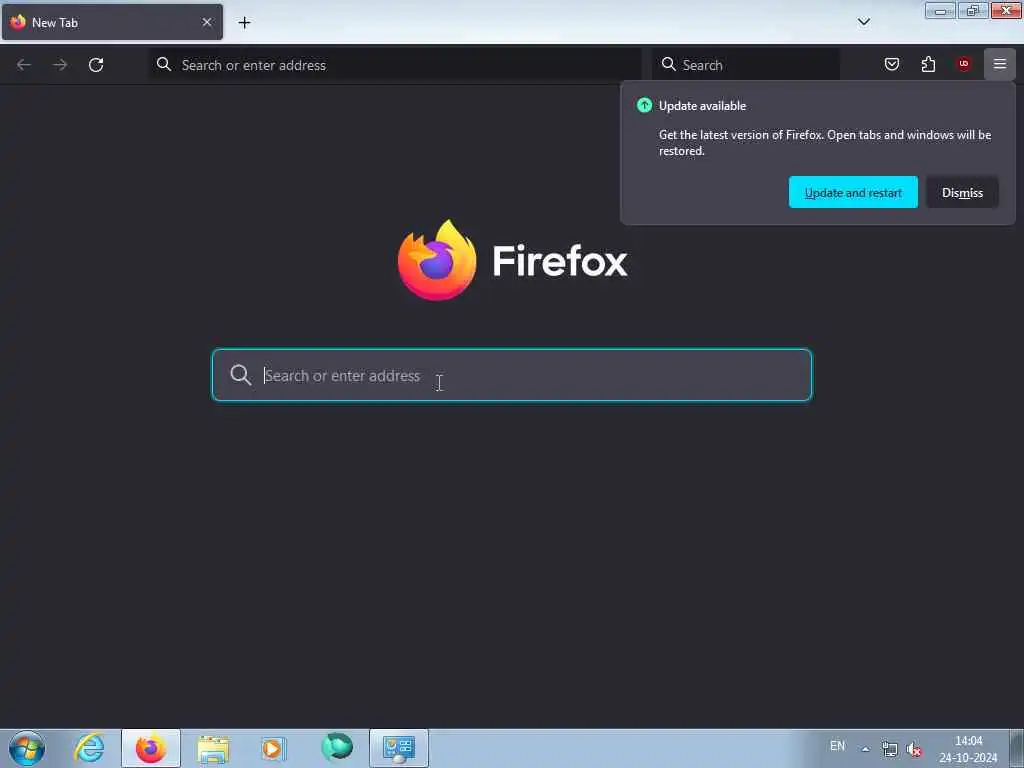Open the network tray icon

point(889,749)
